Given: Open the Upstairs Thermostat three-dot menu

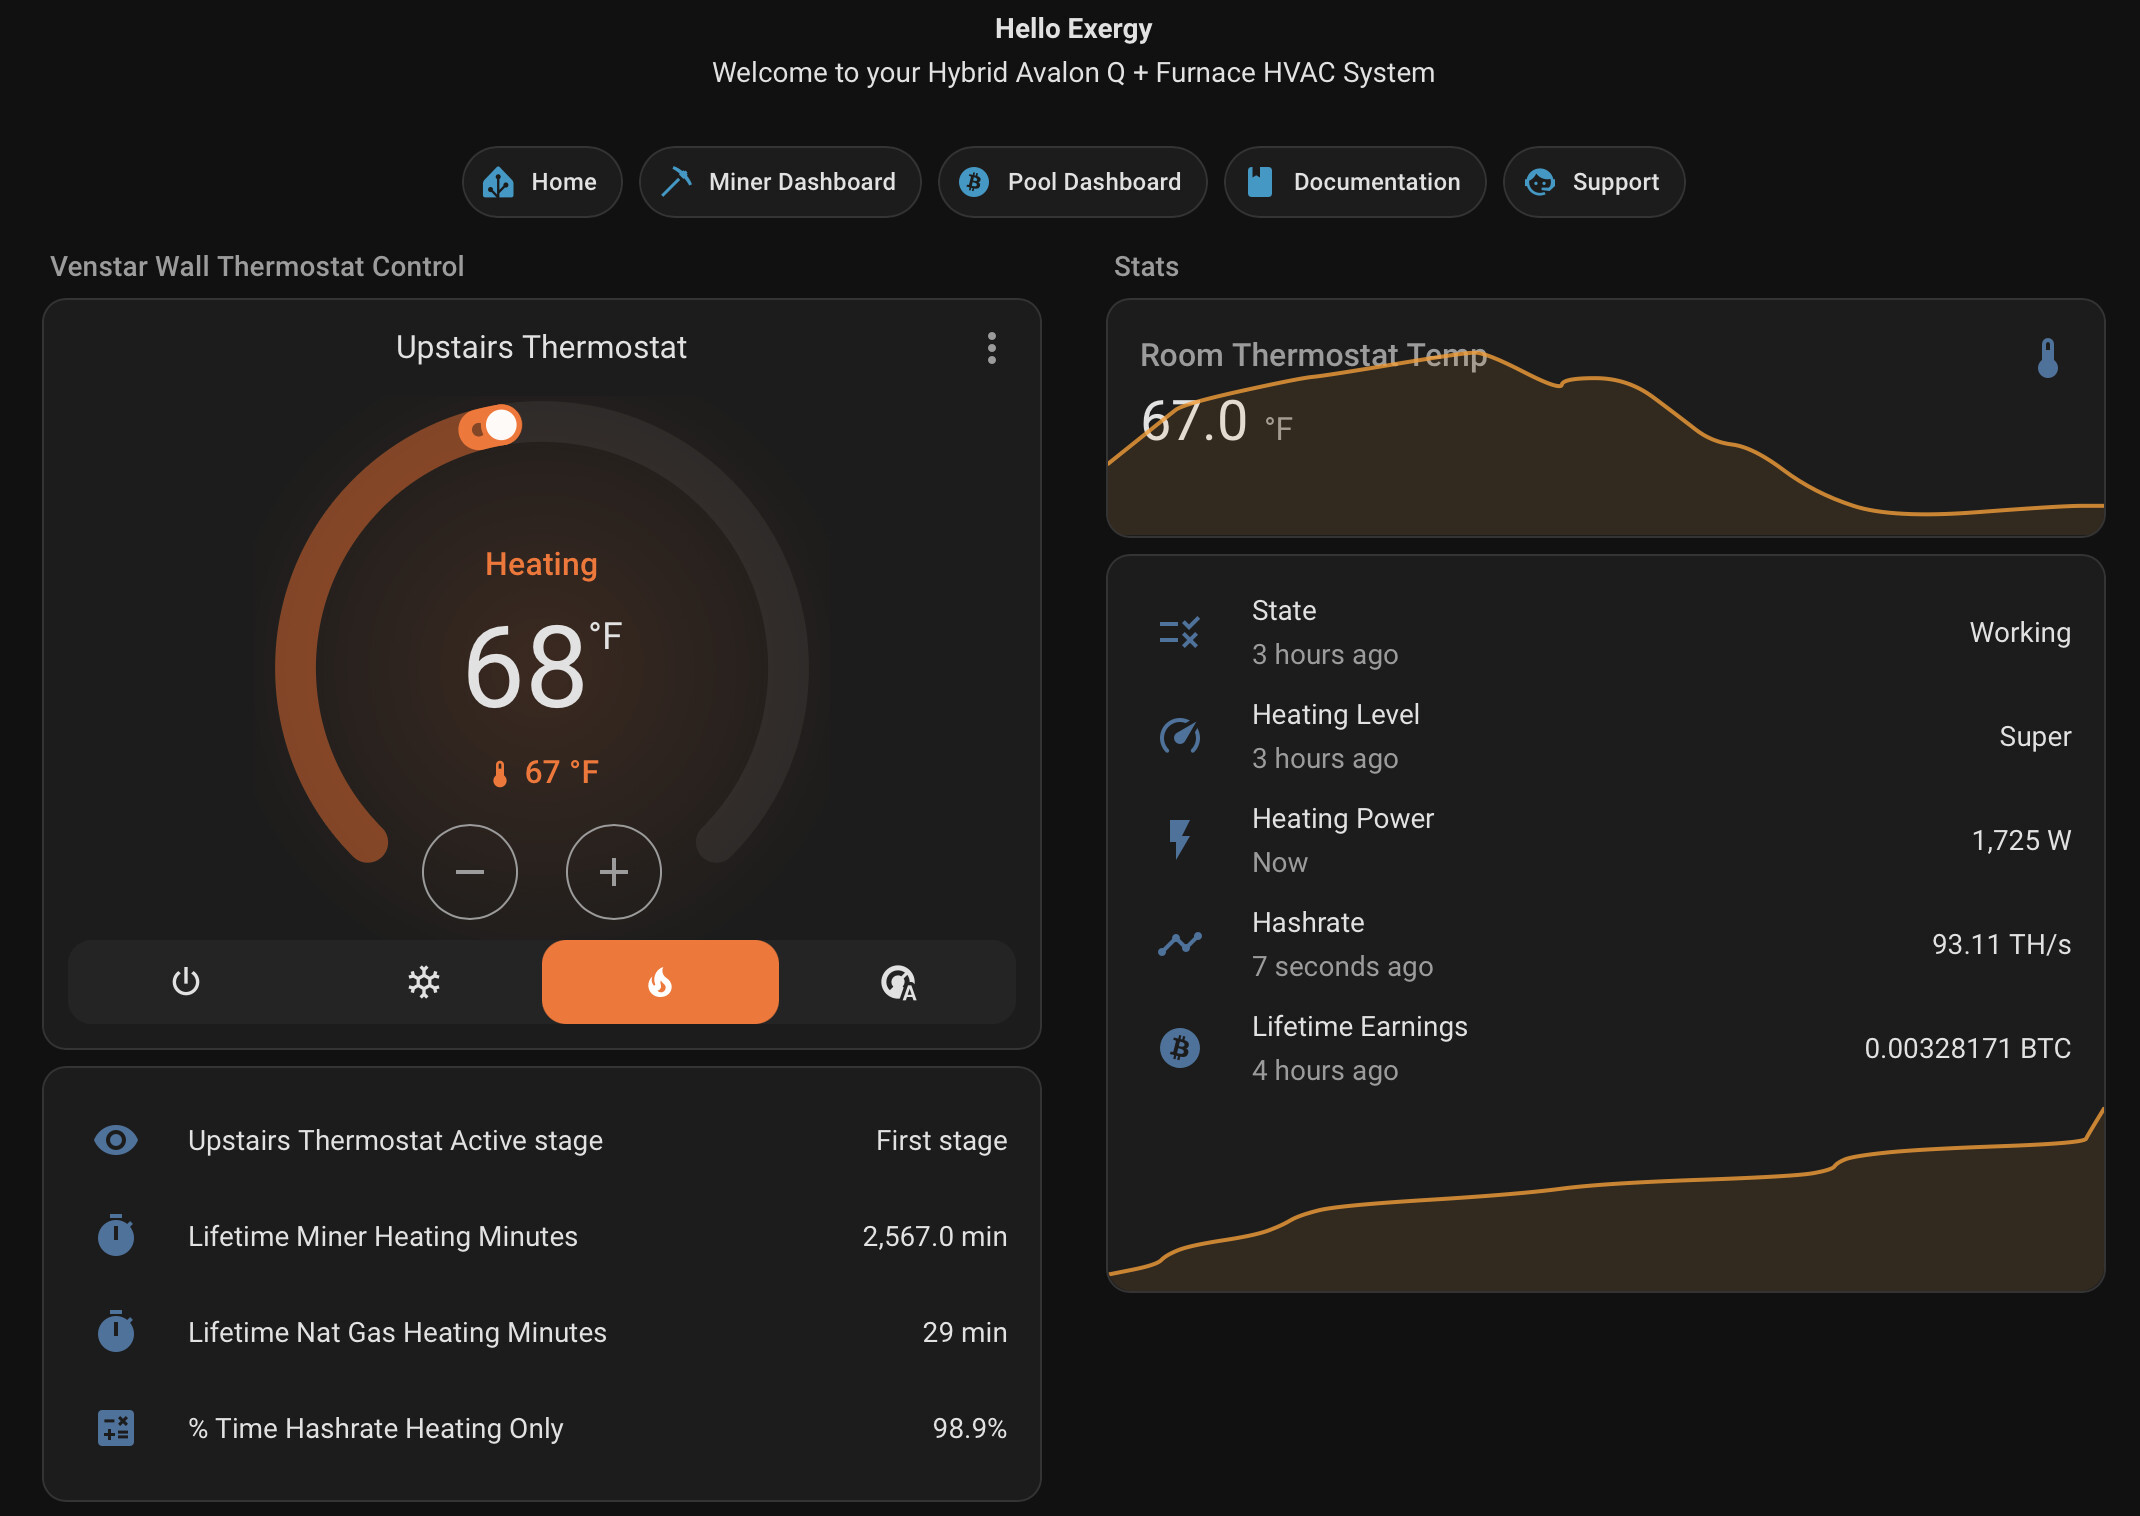Looking at the screenshot, I should click(991, 348).
